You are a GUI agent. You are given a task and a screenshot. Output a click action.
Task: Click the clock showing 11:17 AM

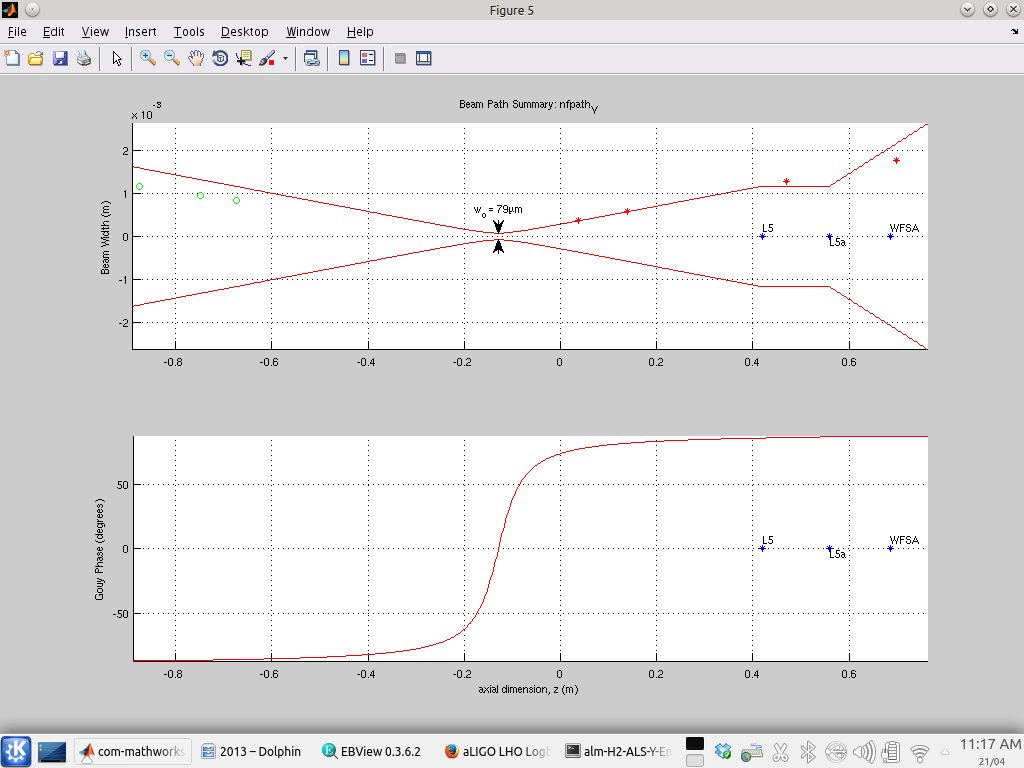(x=990, y=744)
